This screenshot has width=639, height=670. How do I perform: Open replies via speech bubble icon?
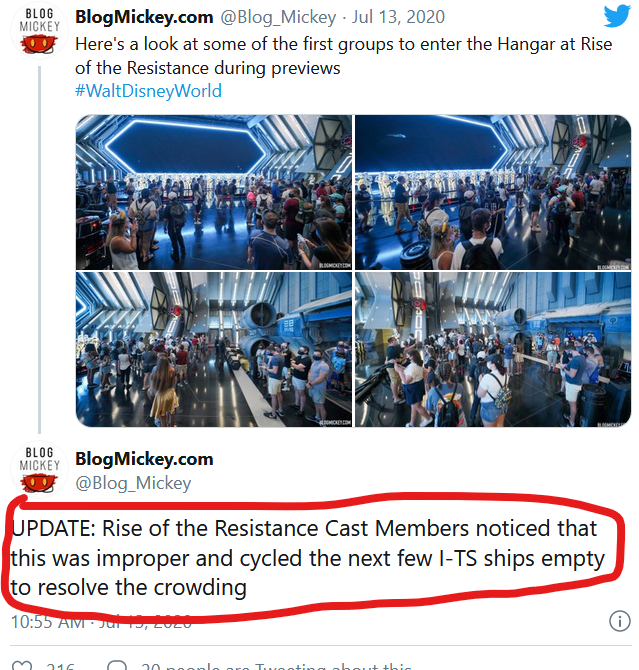pyautogui.click(x=117, y=666)
